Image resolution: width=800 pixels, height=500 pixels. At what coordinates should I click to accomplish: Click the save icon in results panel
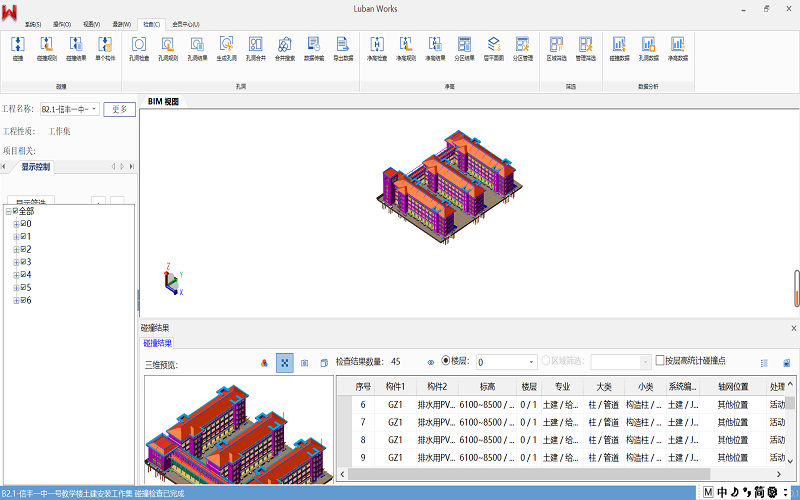click(x=786, y=363)
